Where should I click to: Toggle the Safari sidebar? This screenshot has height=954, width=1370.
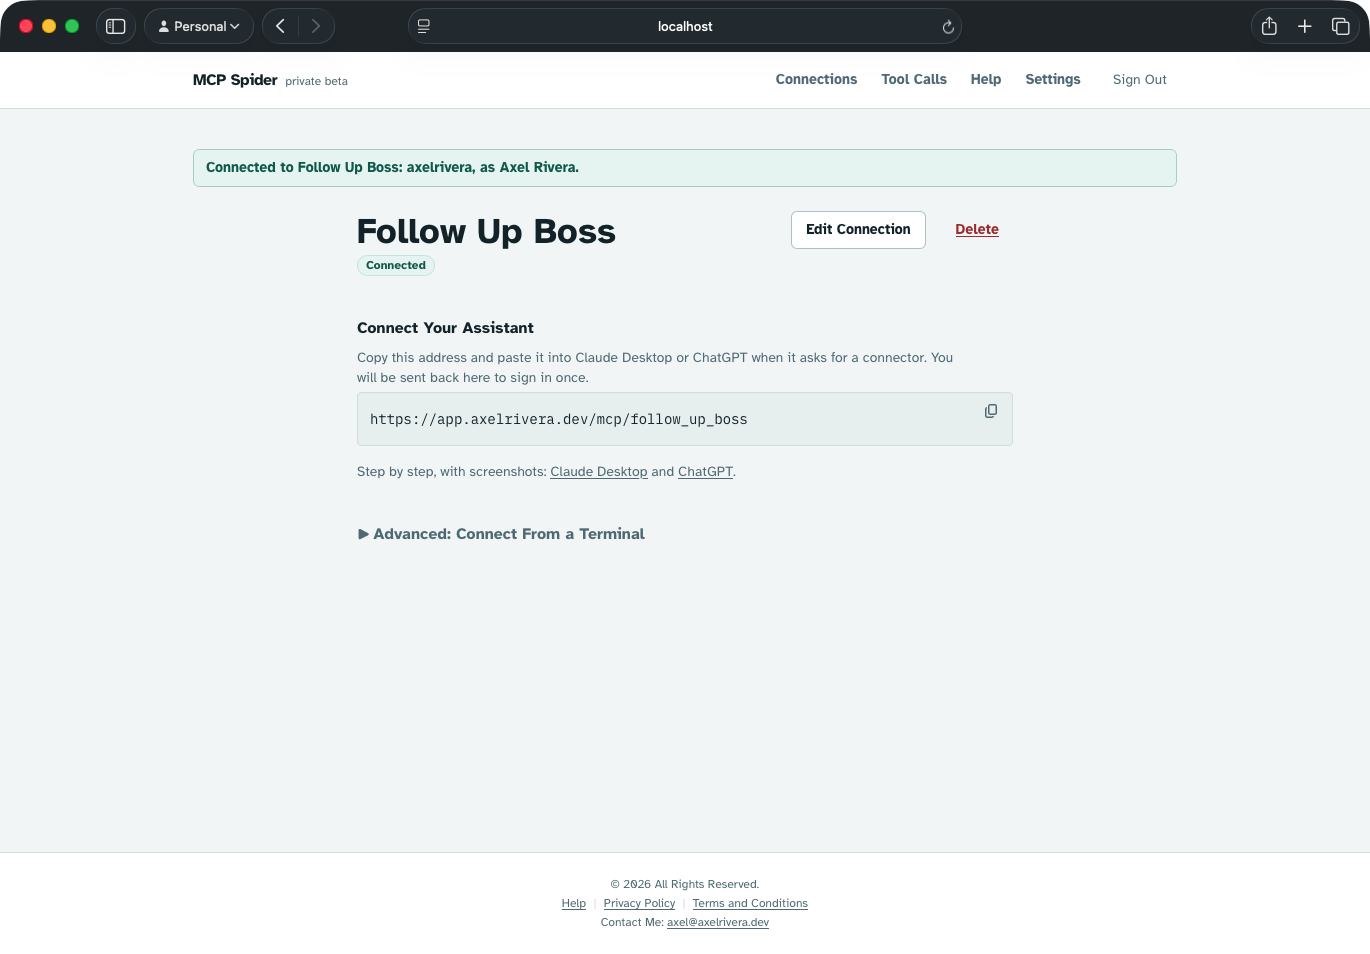(116, 26)
